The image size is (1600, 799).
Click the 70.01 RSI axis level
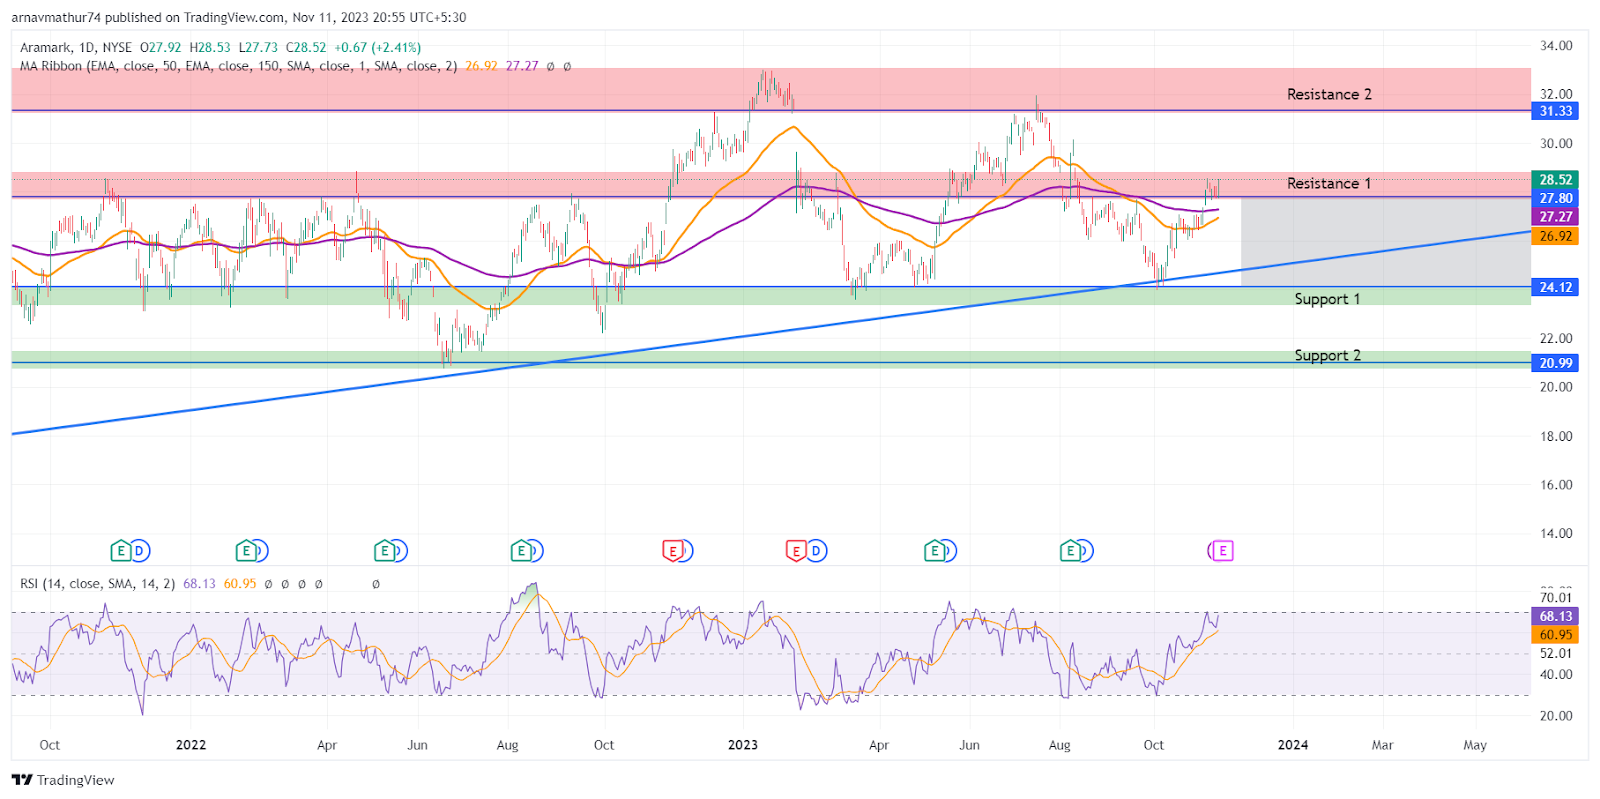pyautogui.click(x=1556, y=598)
